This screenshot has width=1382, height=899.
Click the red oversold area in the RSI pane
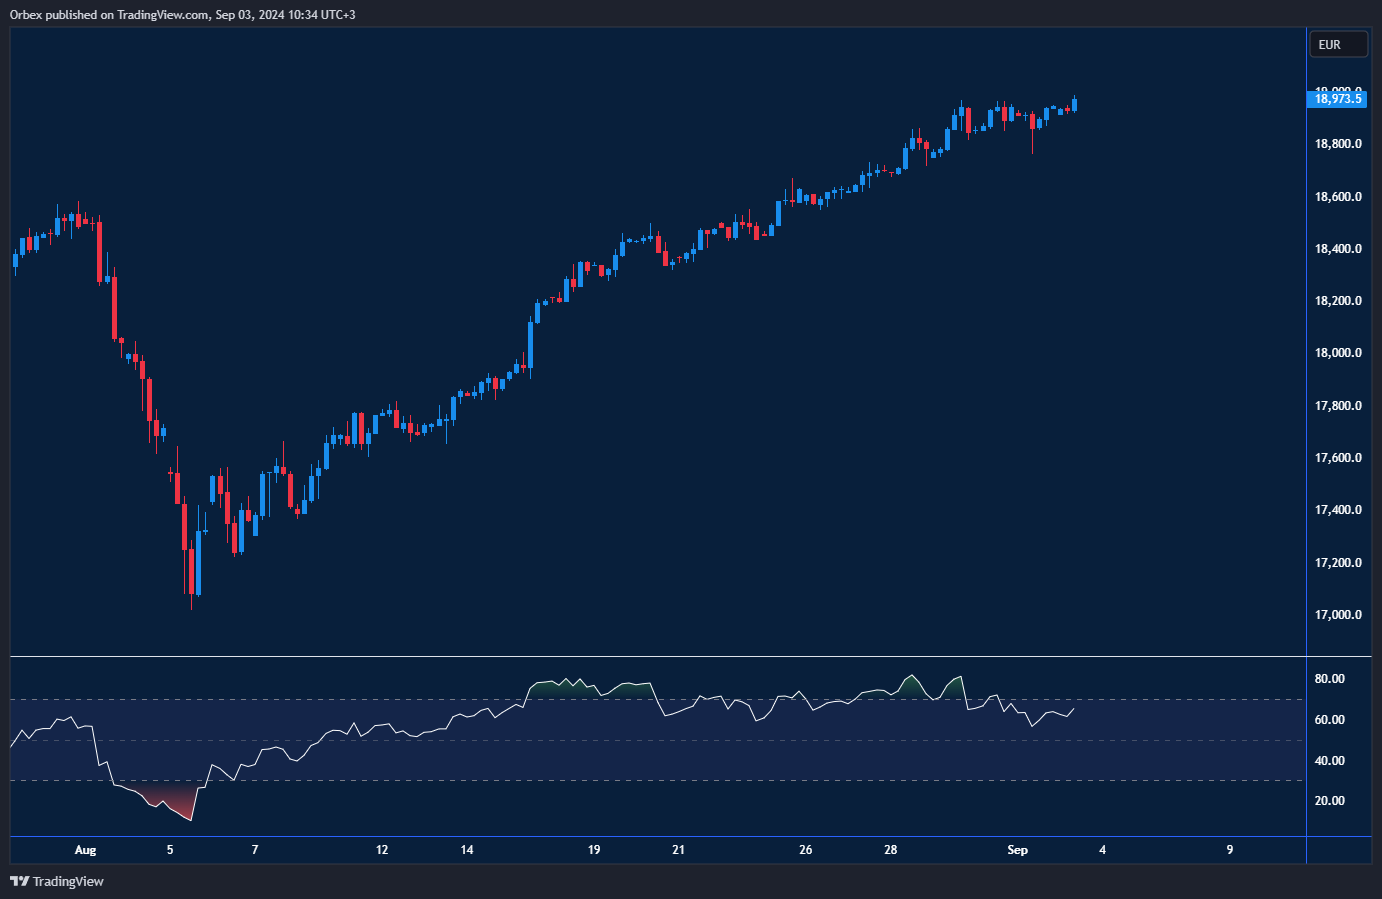172,801
